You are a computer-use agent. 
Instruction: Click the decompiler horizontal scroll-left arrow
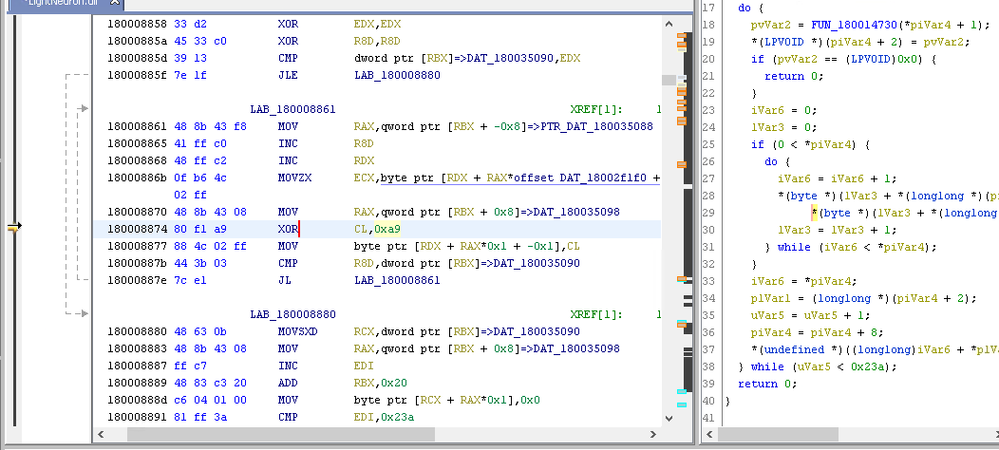(708, 434)
